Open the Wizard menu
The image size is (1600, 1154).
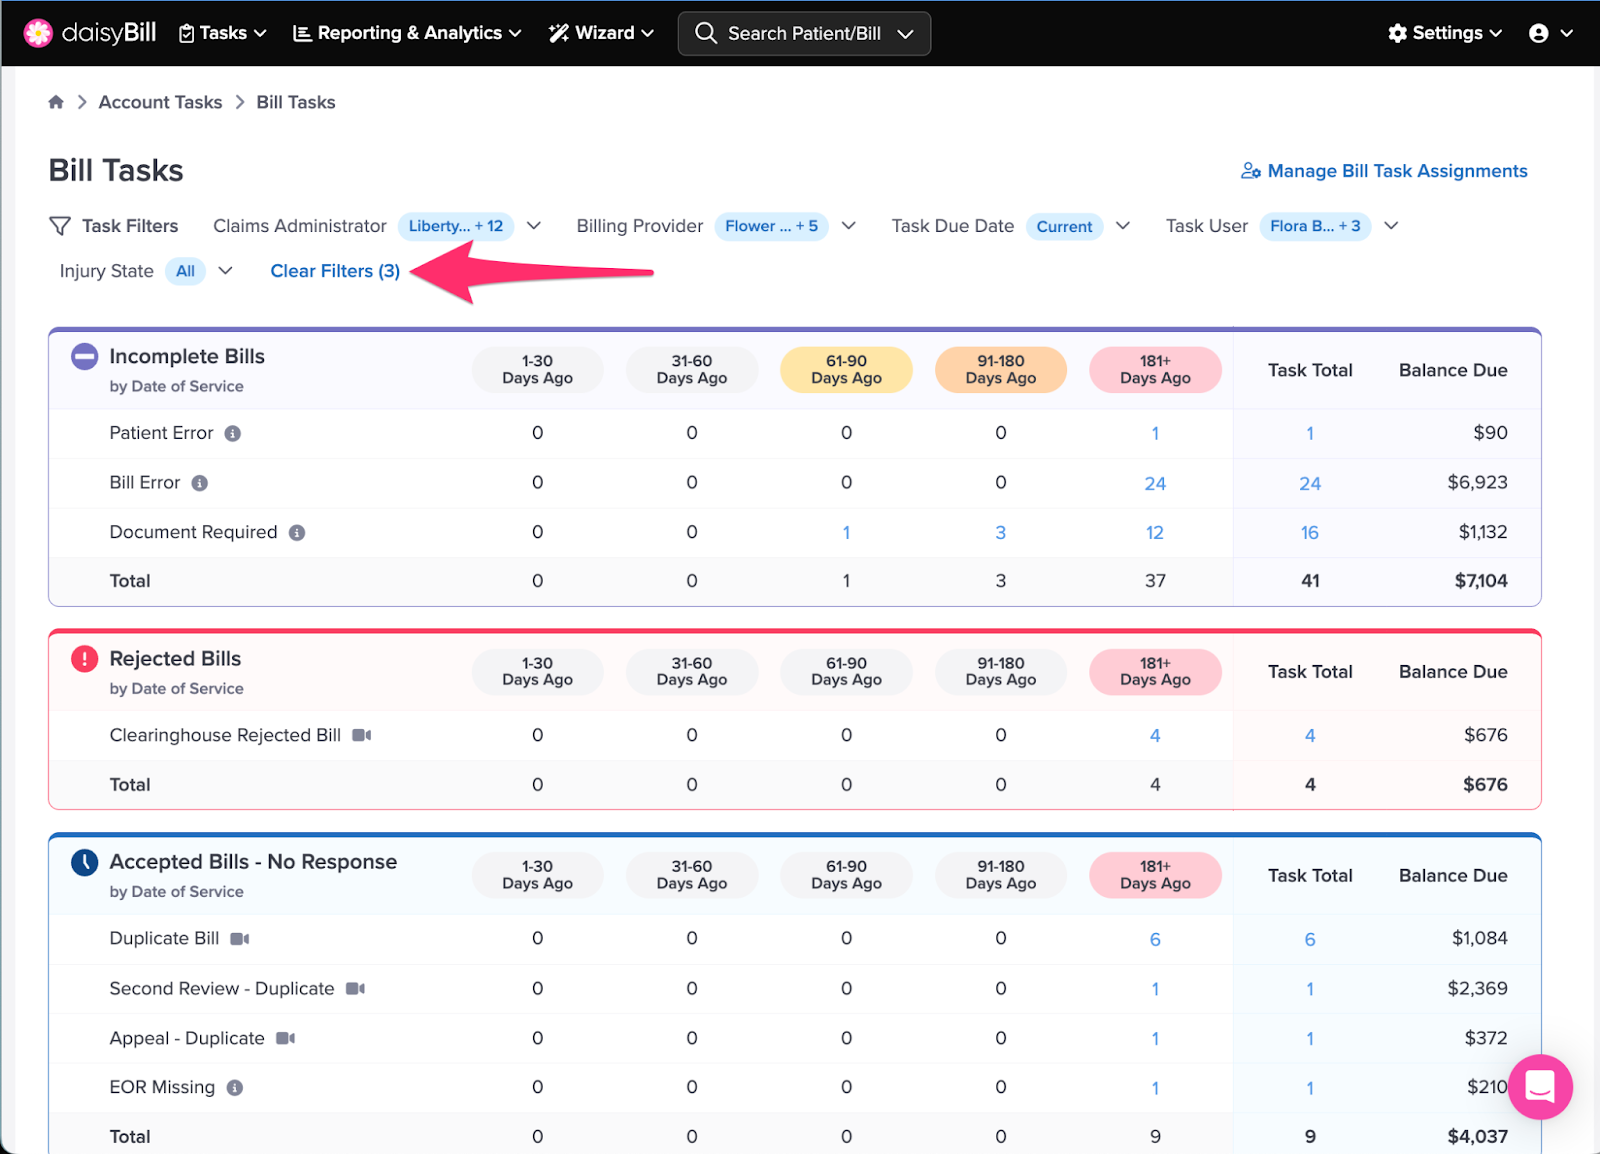[x=601, y=33]
